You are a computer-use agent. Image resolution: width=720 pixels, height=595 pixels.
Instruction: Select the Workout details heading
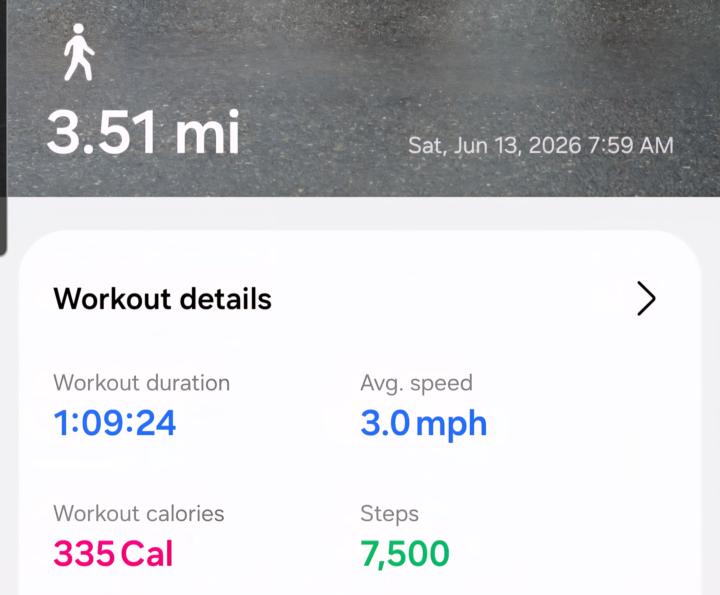point(163,299)
